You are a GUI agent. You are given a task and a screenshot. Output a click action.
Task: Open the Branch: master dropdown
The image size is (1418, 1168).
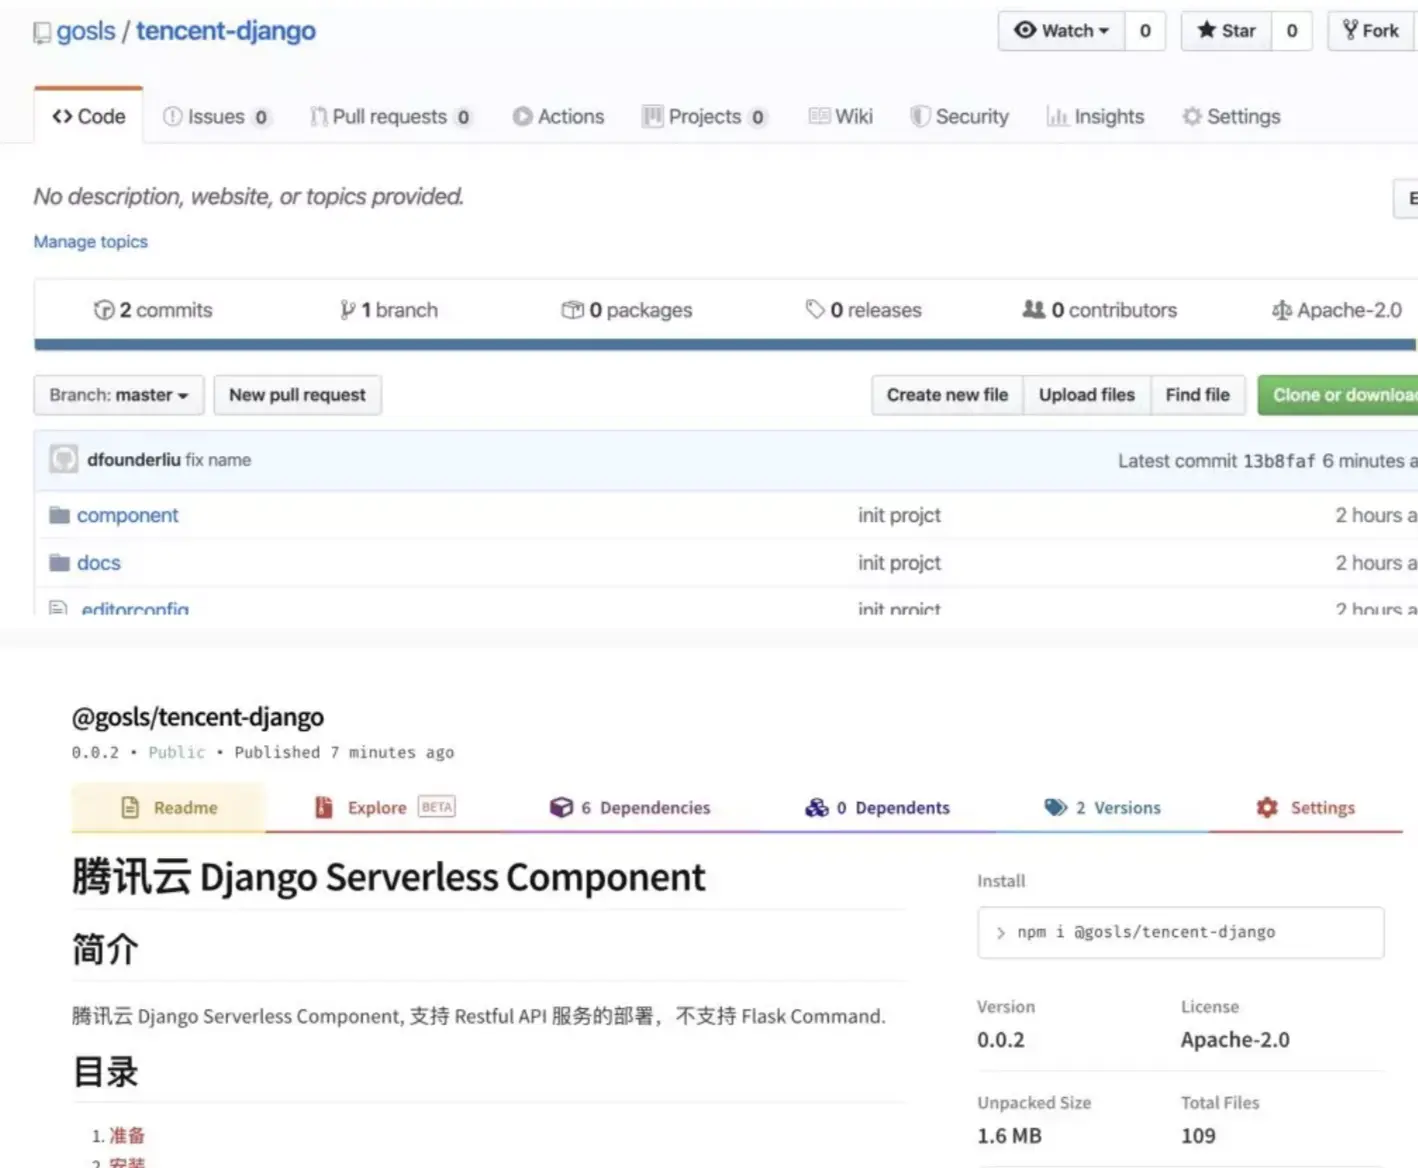point(119,395)
